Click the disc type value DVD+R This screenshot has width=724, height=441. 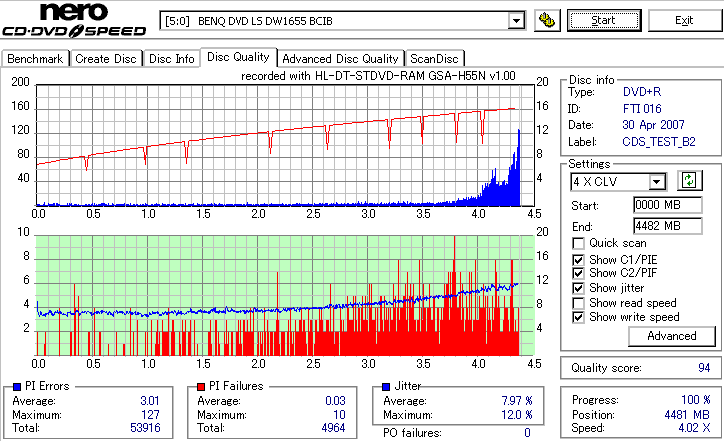(642, 92)
